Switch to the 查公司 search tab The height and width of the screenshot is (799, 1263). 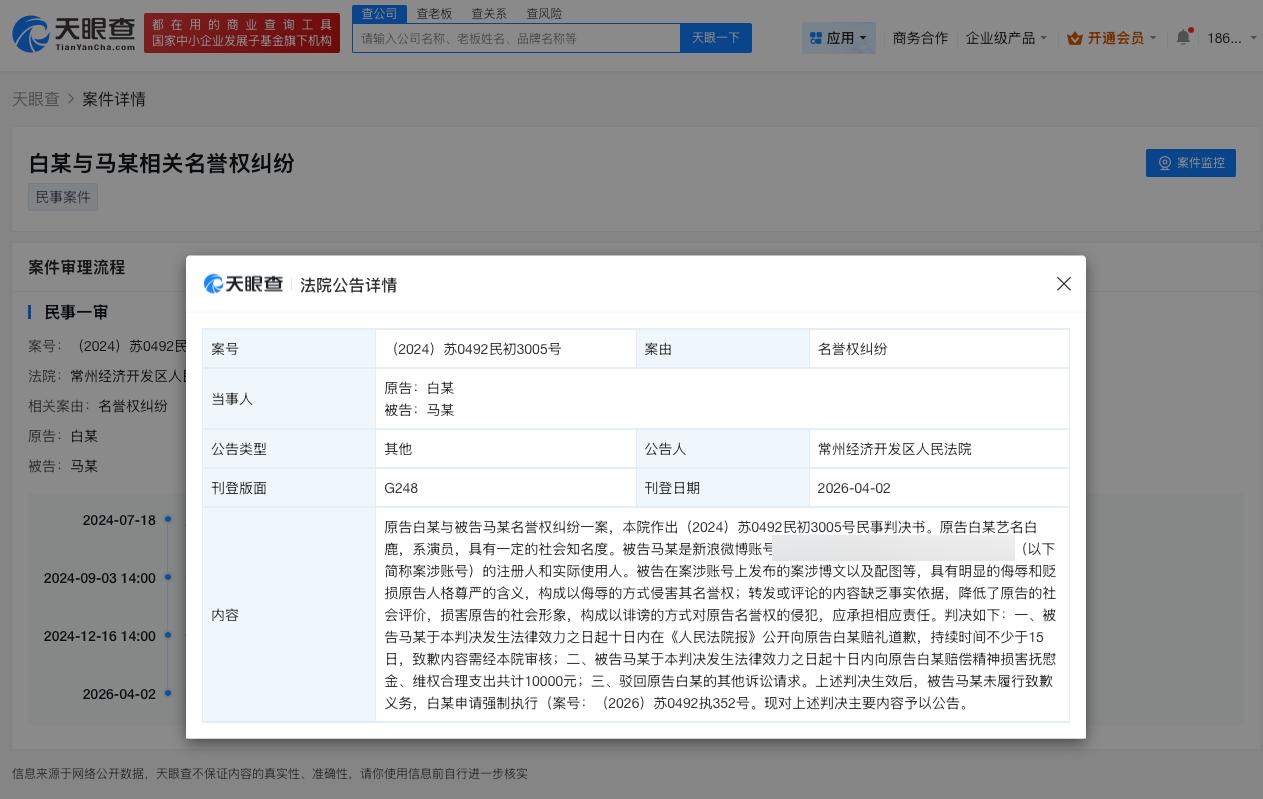pos(379,13)
